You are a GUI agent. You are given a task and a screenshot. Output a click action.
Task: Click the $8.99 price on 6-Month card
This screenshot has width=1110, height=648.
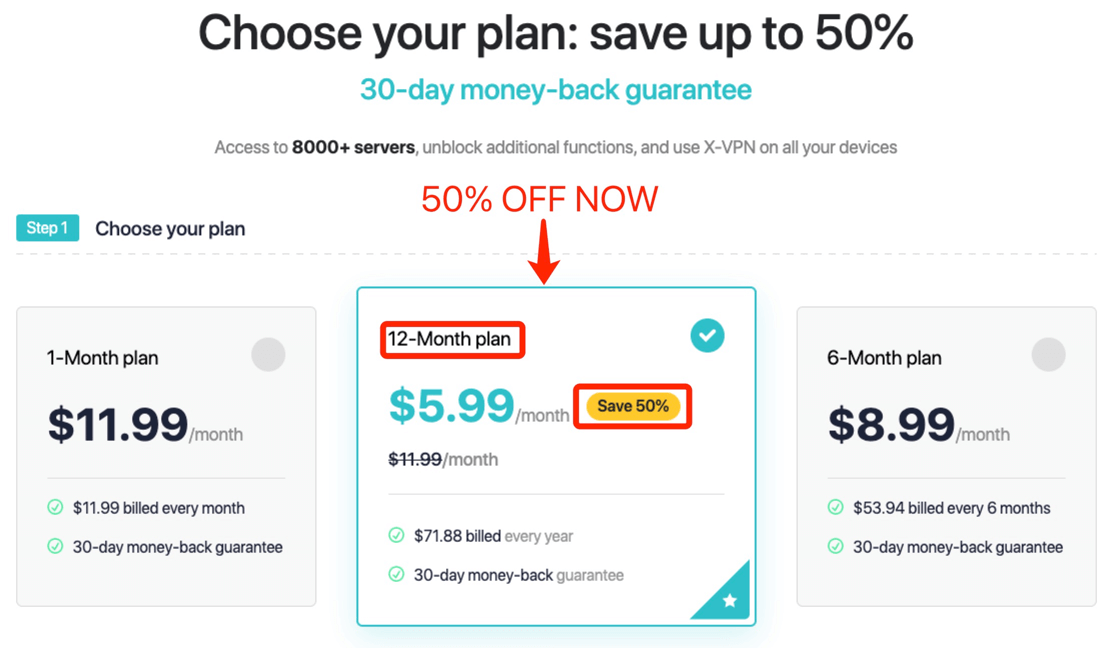point(891,425)
